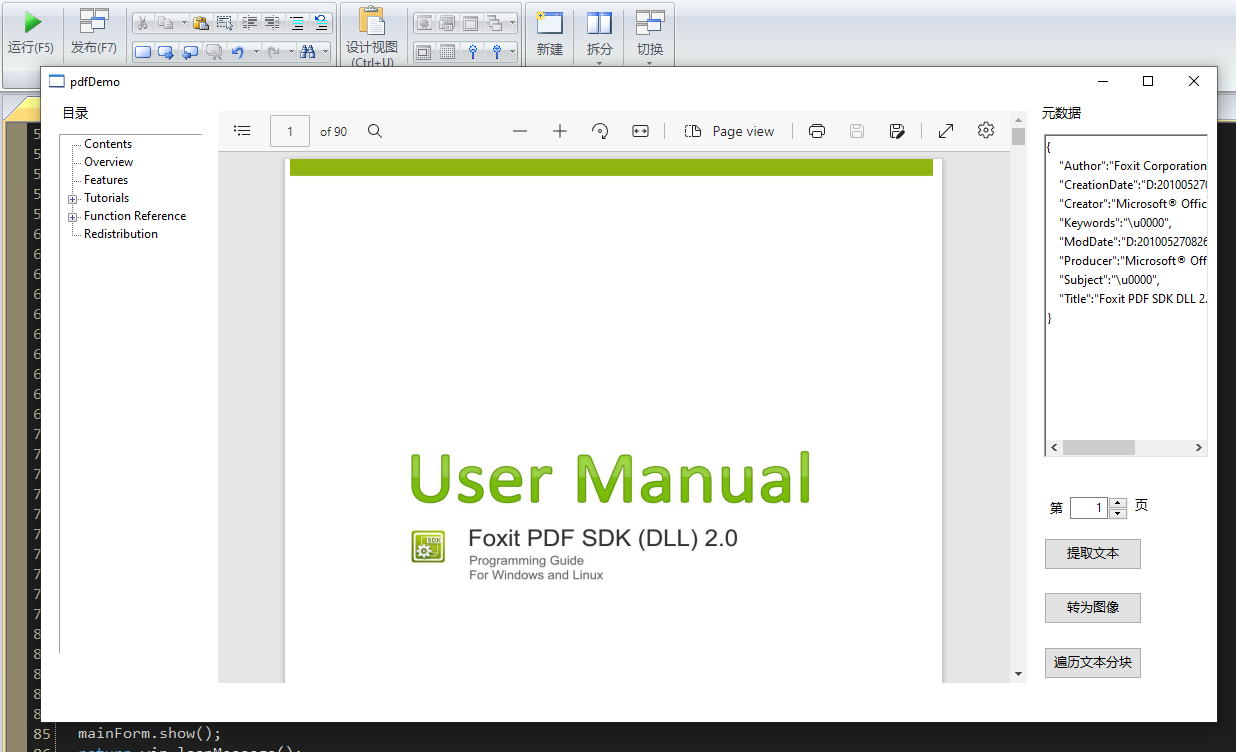Click the New (新建) window icon
This screenshot has height=752, width=1236.
point(549,23)
